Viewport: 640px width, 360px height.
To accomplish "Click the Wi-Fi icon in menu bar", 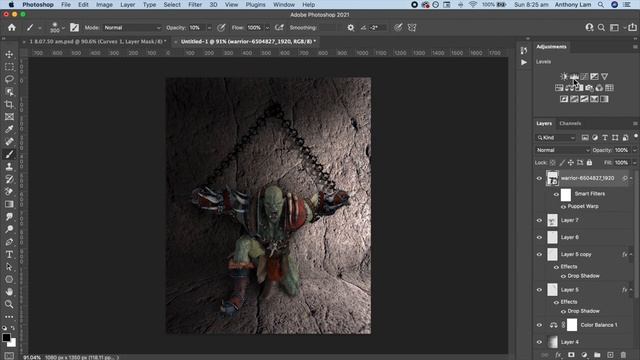I will point(473,4).
